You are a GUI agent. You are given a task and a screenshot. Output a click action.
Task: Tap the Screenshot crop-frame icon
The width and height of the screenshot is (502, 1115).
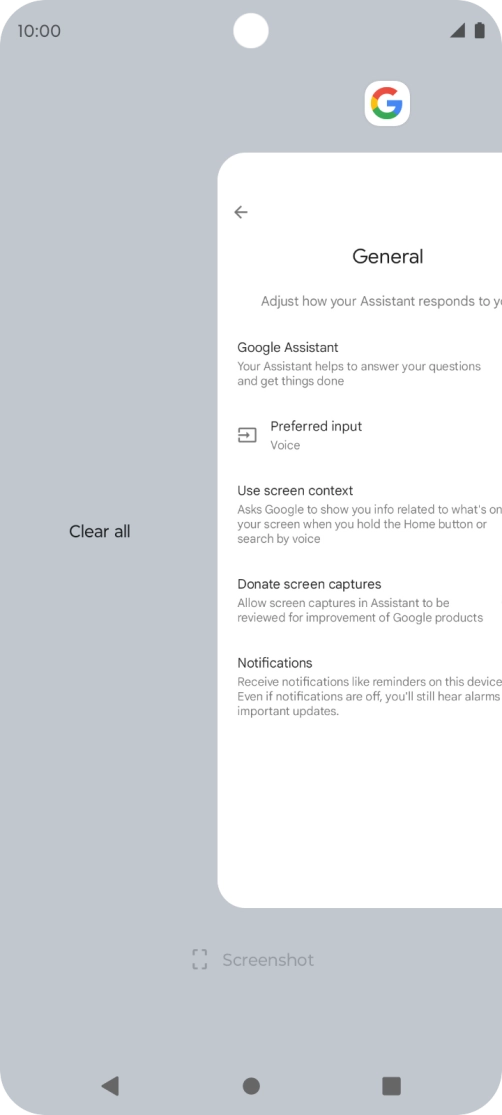[x=200, y=959]
